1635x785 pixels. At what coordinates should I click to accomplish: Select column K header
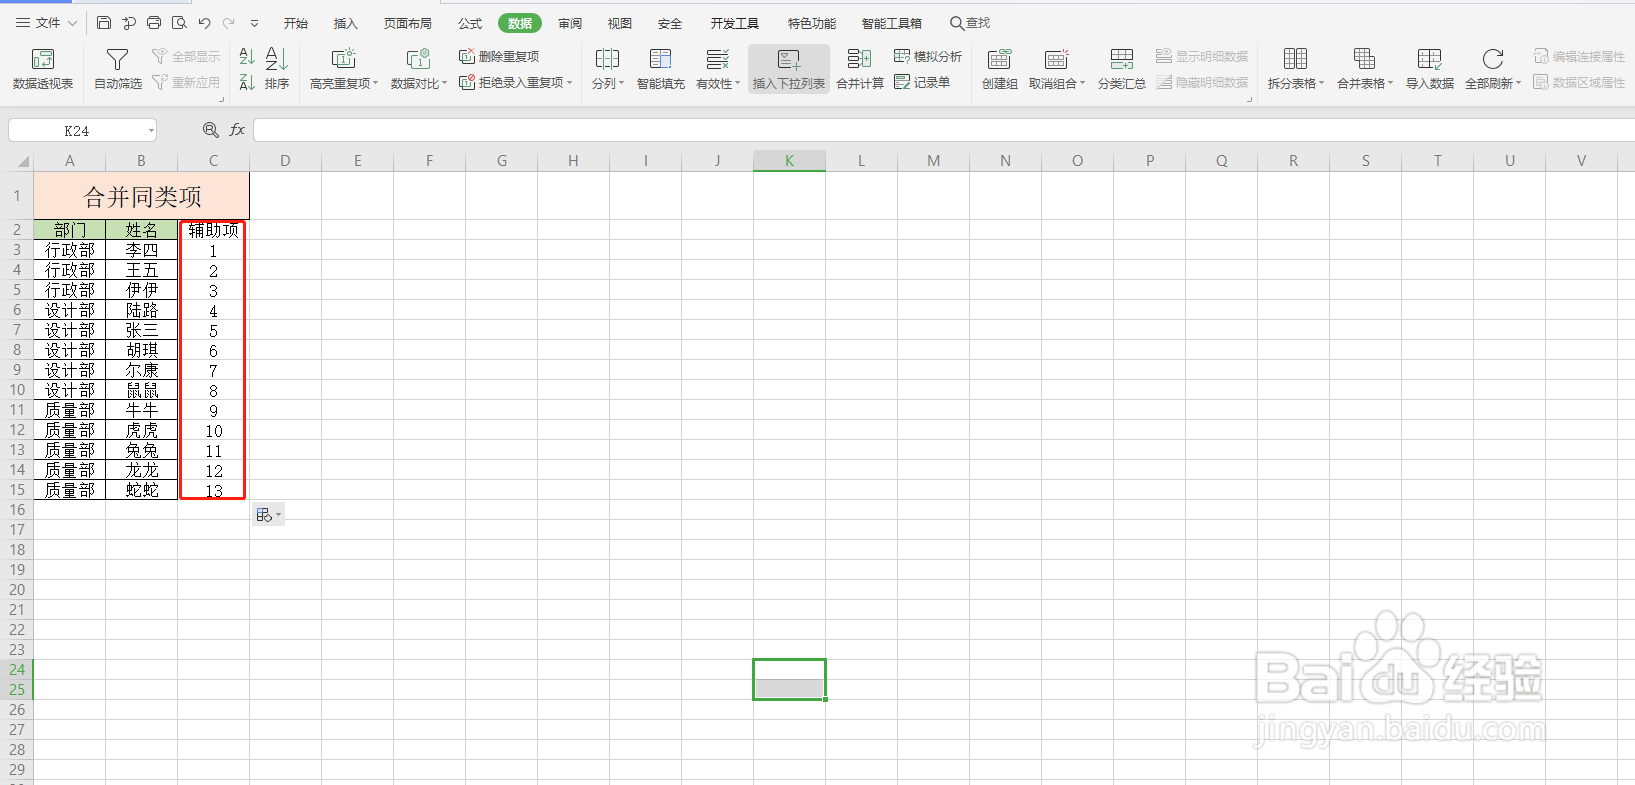coord(789,161)
